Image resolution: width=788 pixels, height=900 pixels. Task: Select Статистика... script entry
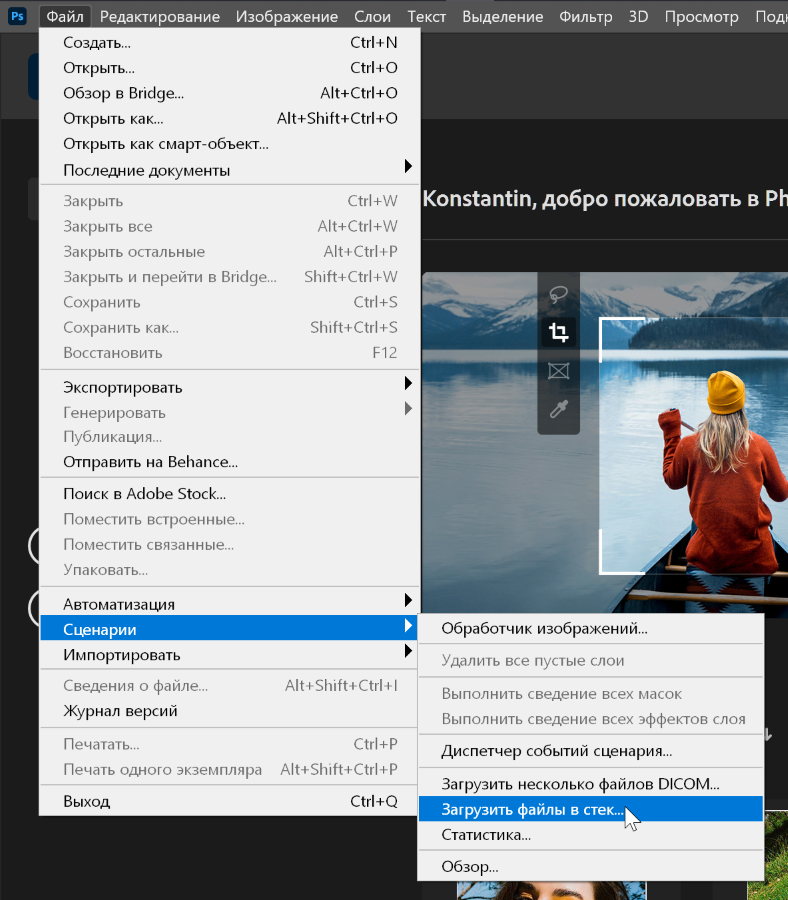point(591,835)
